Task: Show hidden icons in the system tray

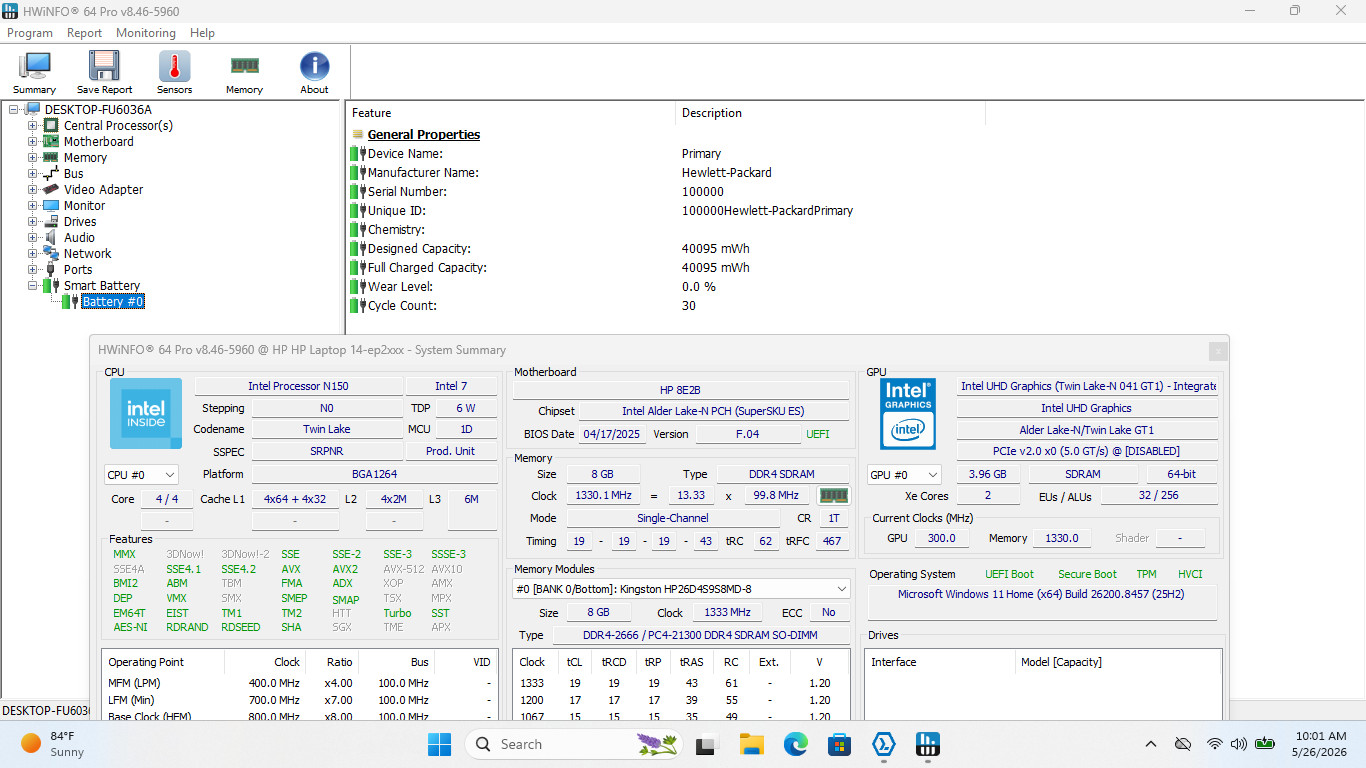Action: pos(1151,744)
